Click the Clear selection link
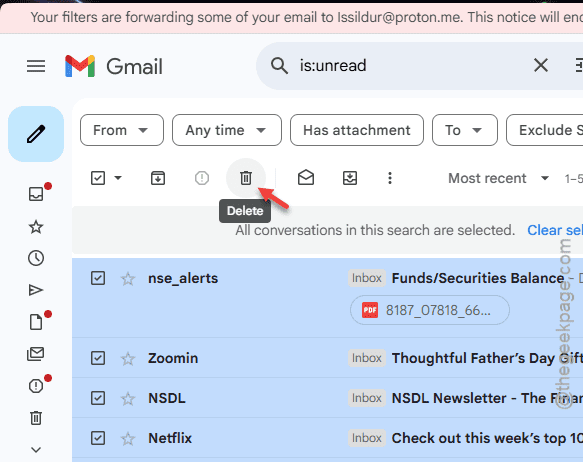The image size is (583, 462). click(555, 230)
